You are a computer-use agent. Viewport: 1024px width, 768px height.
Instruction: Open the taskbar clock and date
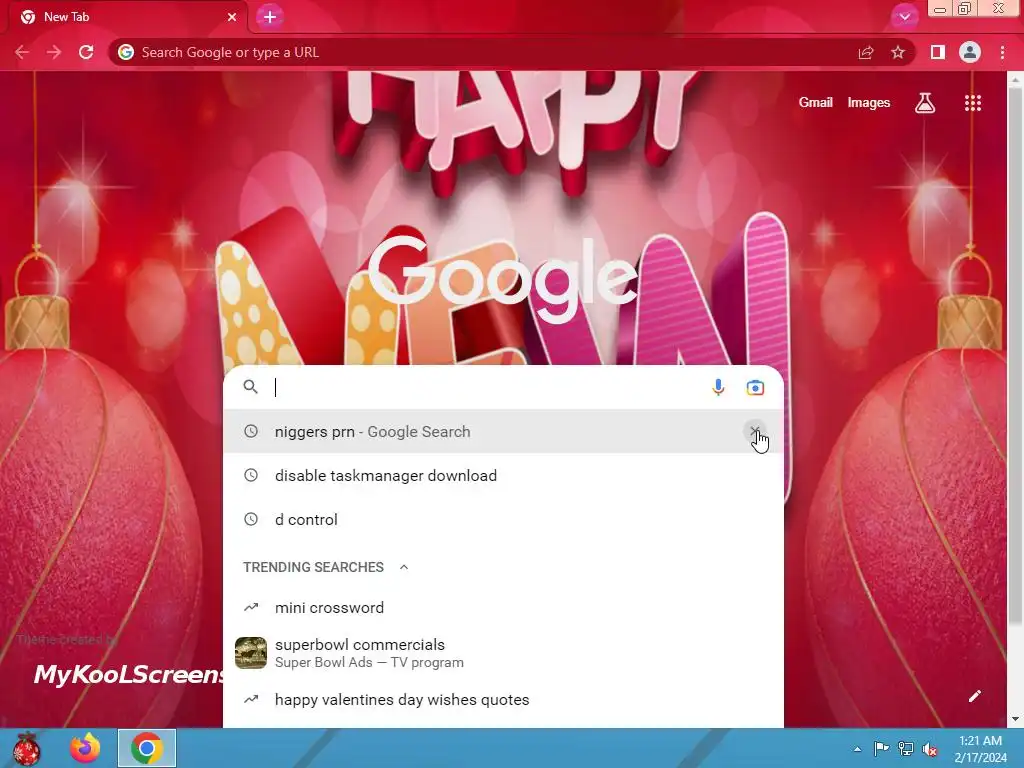click(x=980, y=749)
